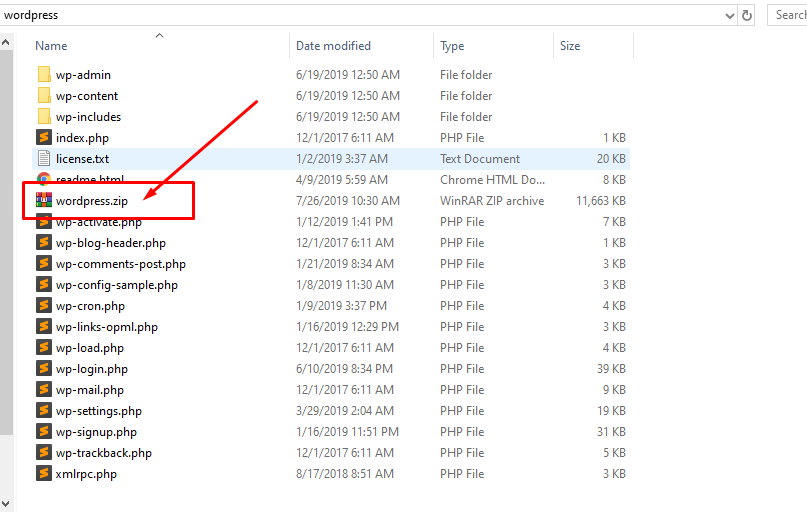Image resolution: width=807 pixels, height=517 pixels.
Task: Click into the Search box
Action: click(x=787, y=15)
